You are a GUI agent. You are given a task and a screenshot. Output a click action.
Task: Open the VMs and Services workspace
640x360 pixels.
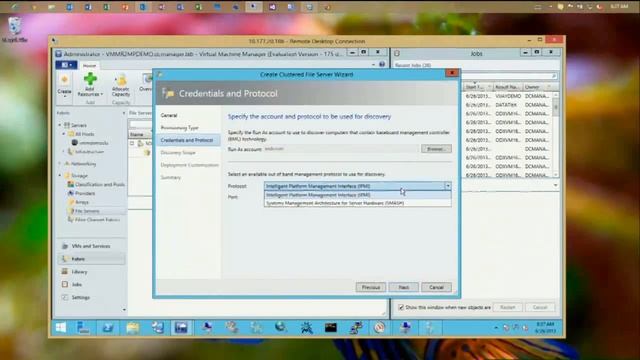tap(91, 246)
